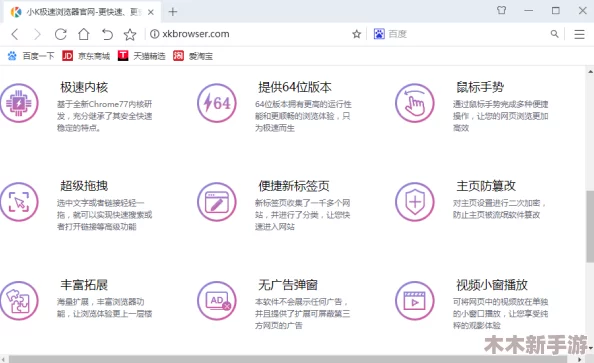Click the site info icon beside xkbrowser.com
Viewport: 594px width, 363px height.
[x=154, y=34]
